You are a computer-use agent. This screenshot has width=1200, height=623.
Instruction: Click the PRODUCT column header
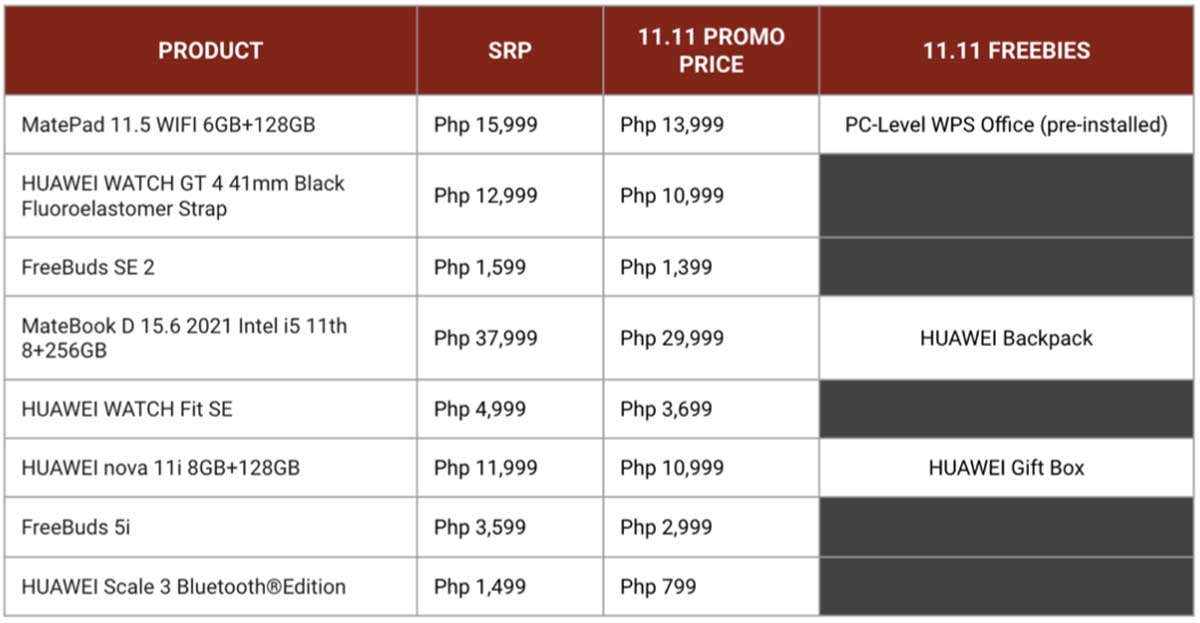pos(210,50)
